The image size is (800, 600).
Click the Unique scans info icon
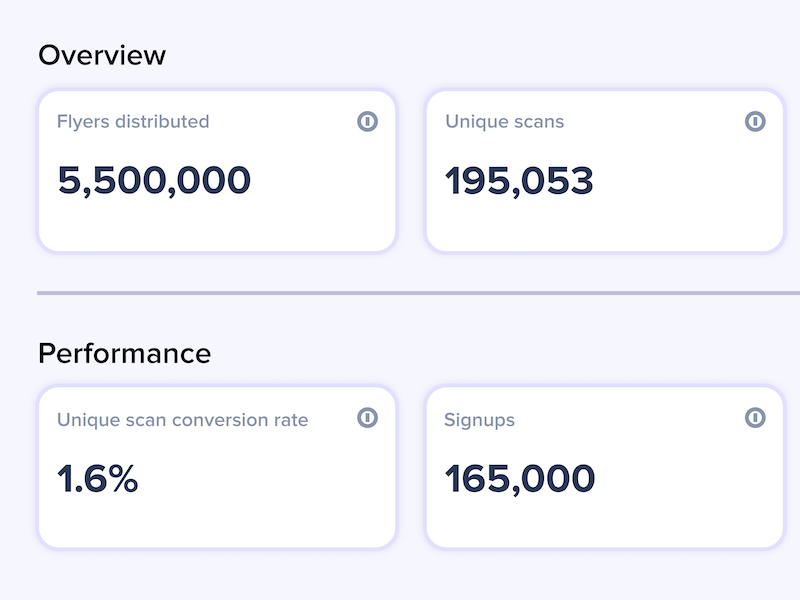coord(755,121)
